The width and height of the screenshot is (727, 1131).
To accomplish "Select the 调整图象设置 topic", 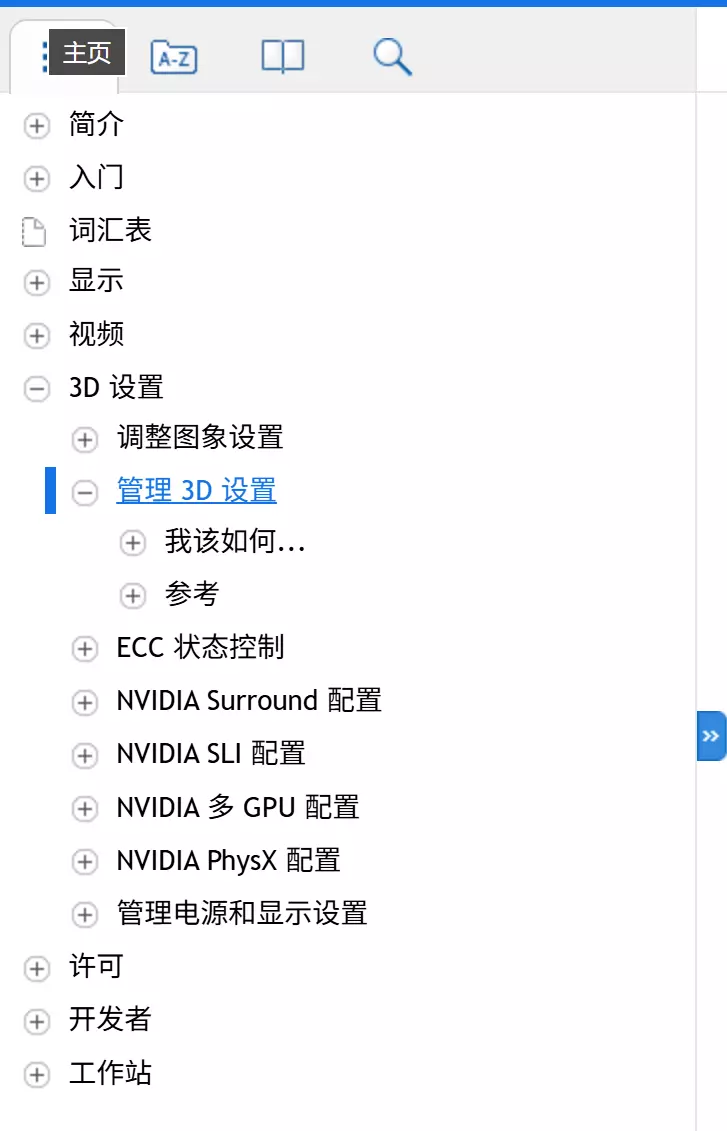I will click(200, 437).
